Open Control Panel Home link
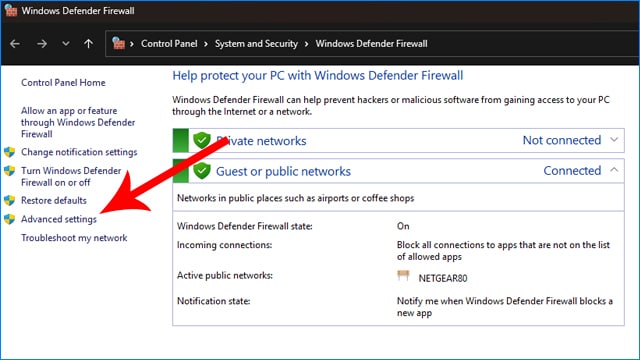Viewport: 640px width, 360px height. point(63,82)
